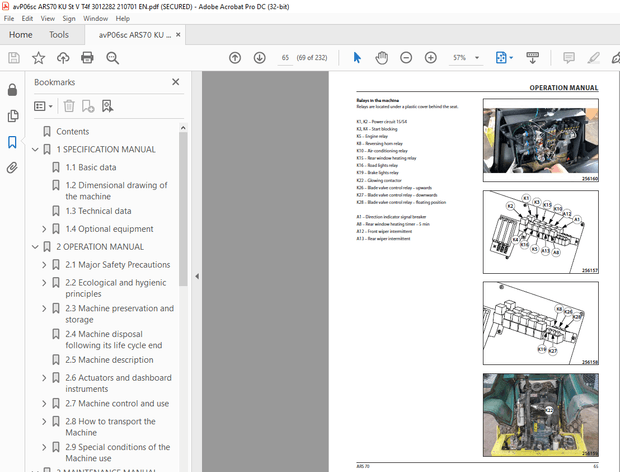This screenshot has width=620, height=472.
Task: Open bookmark options dropdown menu
Action: tap(43, 106)
